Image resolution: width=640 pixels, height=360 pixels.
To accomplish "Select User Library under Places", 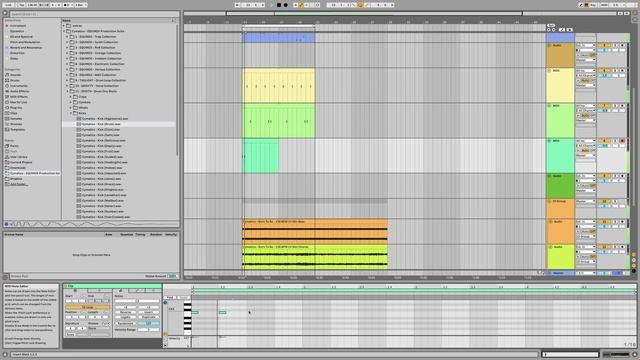I will tap(18, 157).
